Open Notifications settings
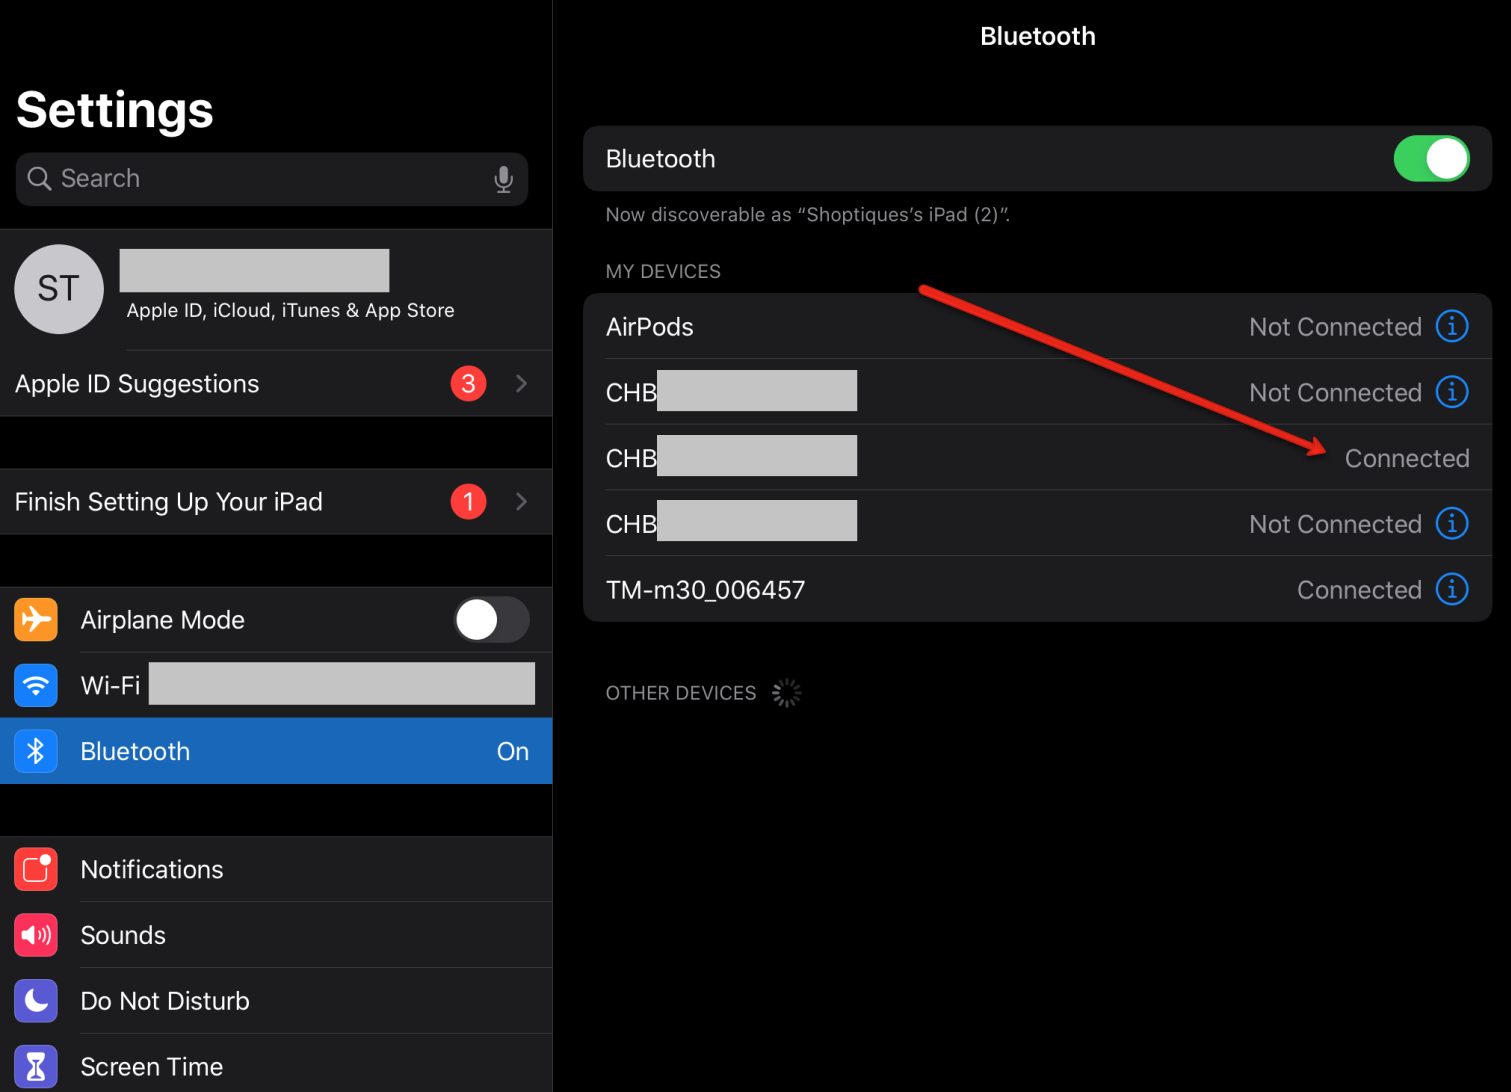This screenshot has width=1511, height=1092. pyautogui.click(x=276, y=869)
